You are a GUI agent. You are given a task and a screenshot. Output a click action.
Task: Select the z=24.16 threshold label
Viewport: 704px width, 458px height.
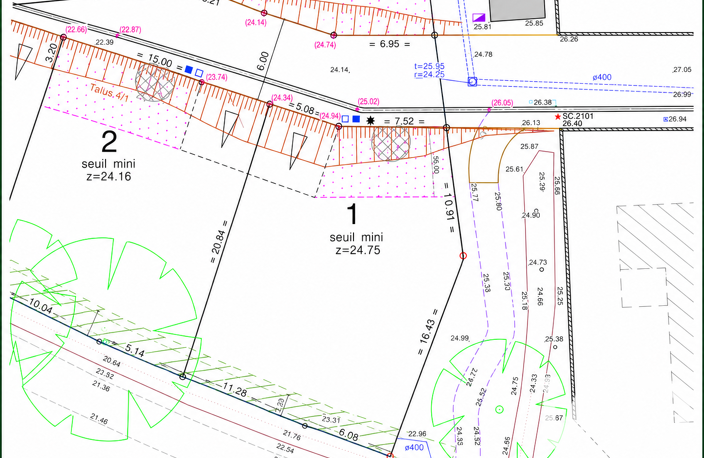[109, 176]
